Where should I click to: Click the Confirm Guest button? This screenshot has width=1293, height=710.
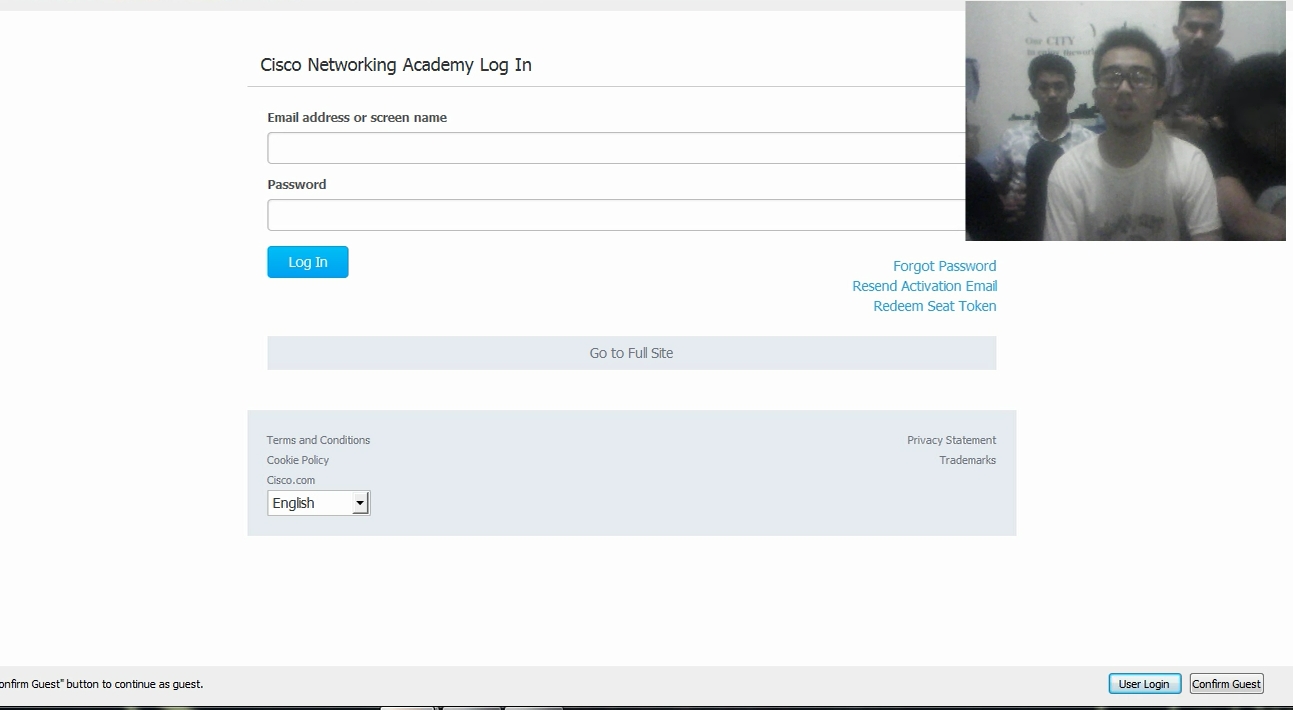click(1226, 684)
